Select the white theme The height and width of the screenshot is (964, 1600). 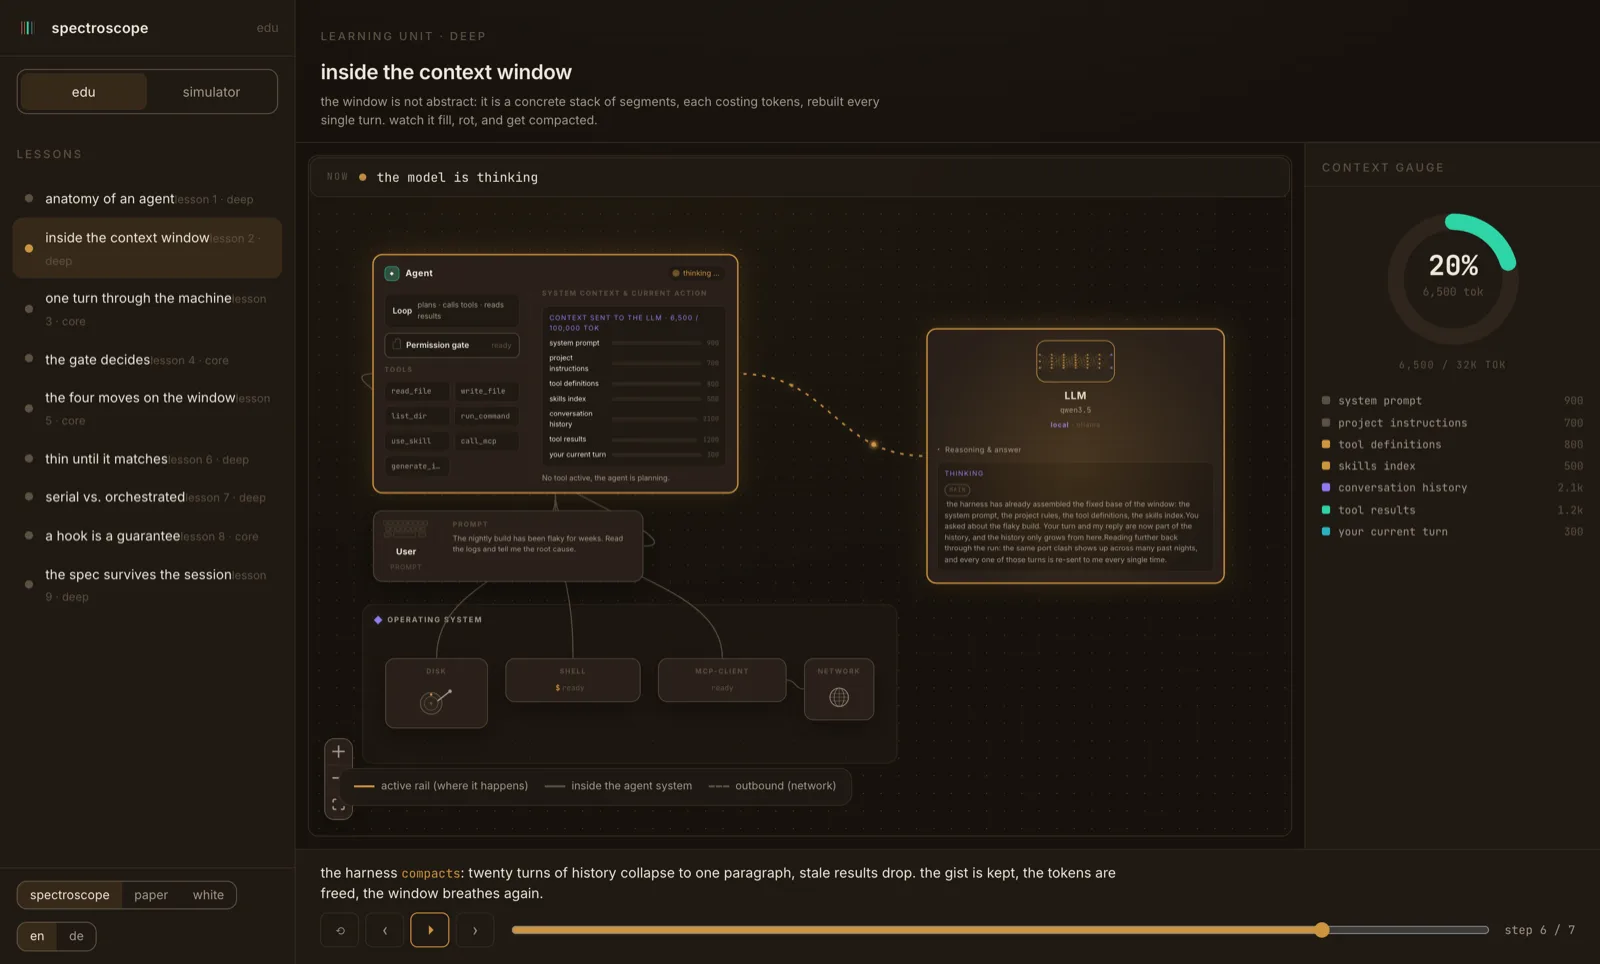pyautogui.click(x=208, y=895)
